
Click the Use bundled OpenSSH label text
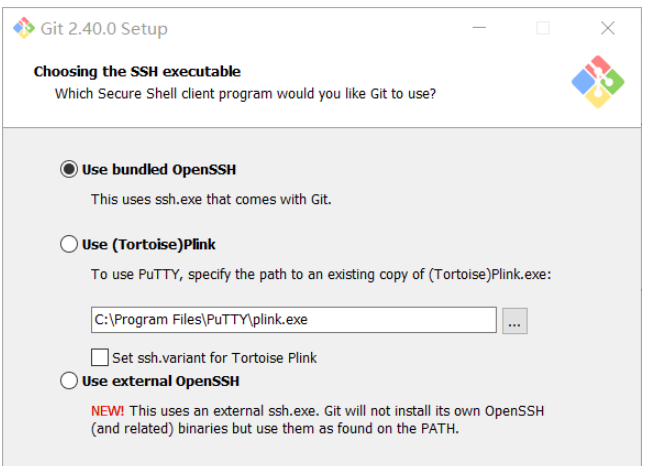tap(159, 169)
